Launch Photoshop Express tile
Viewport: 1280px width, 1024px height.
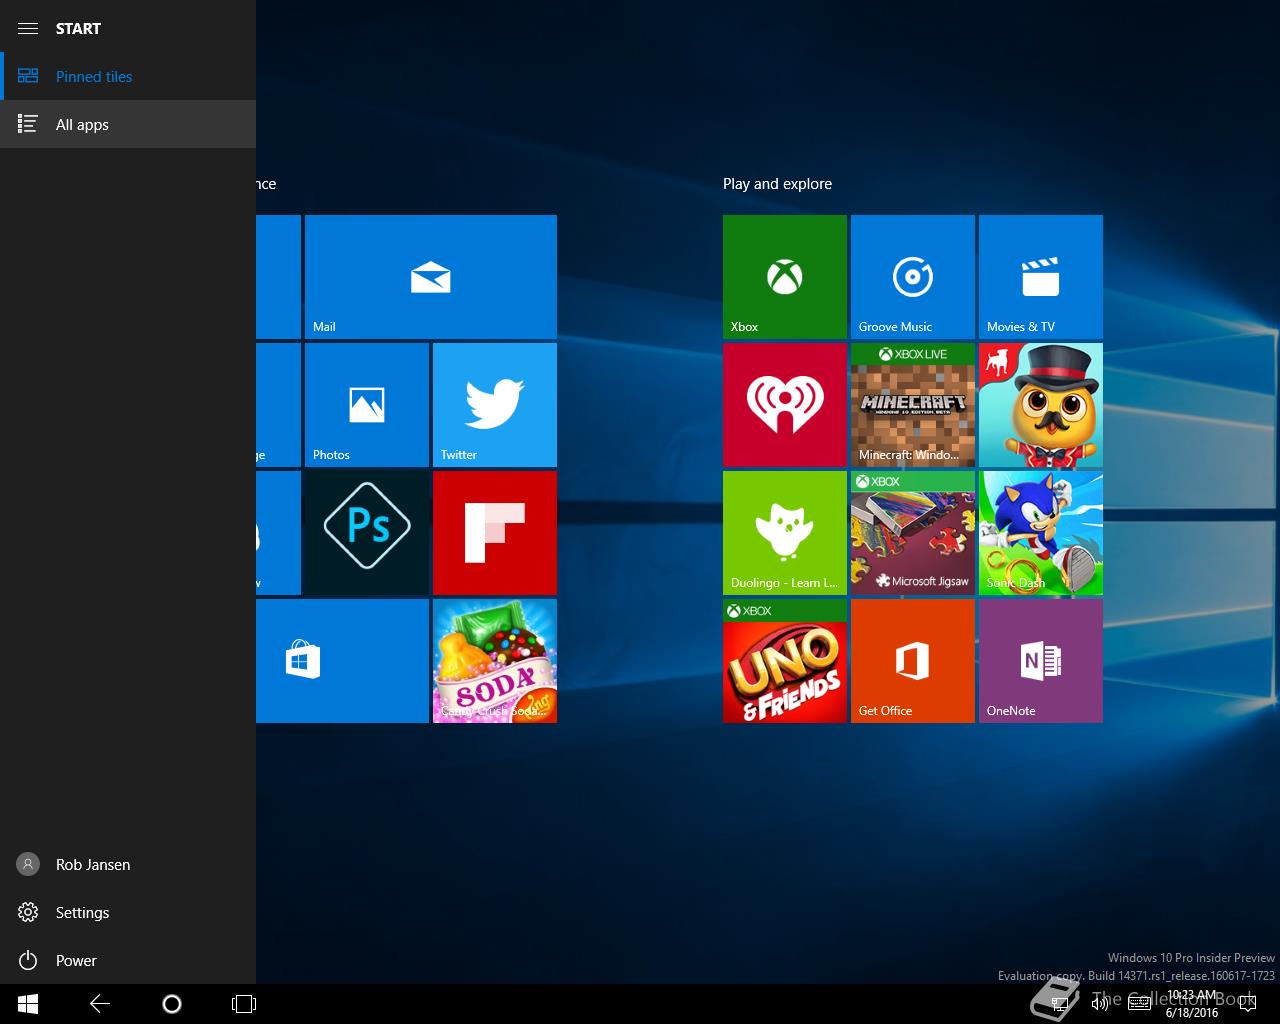coord(367,533)
